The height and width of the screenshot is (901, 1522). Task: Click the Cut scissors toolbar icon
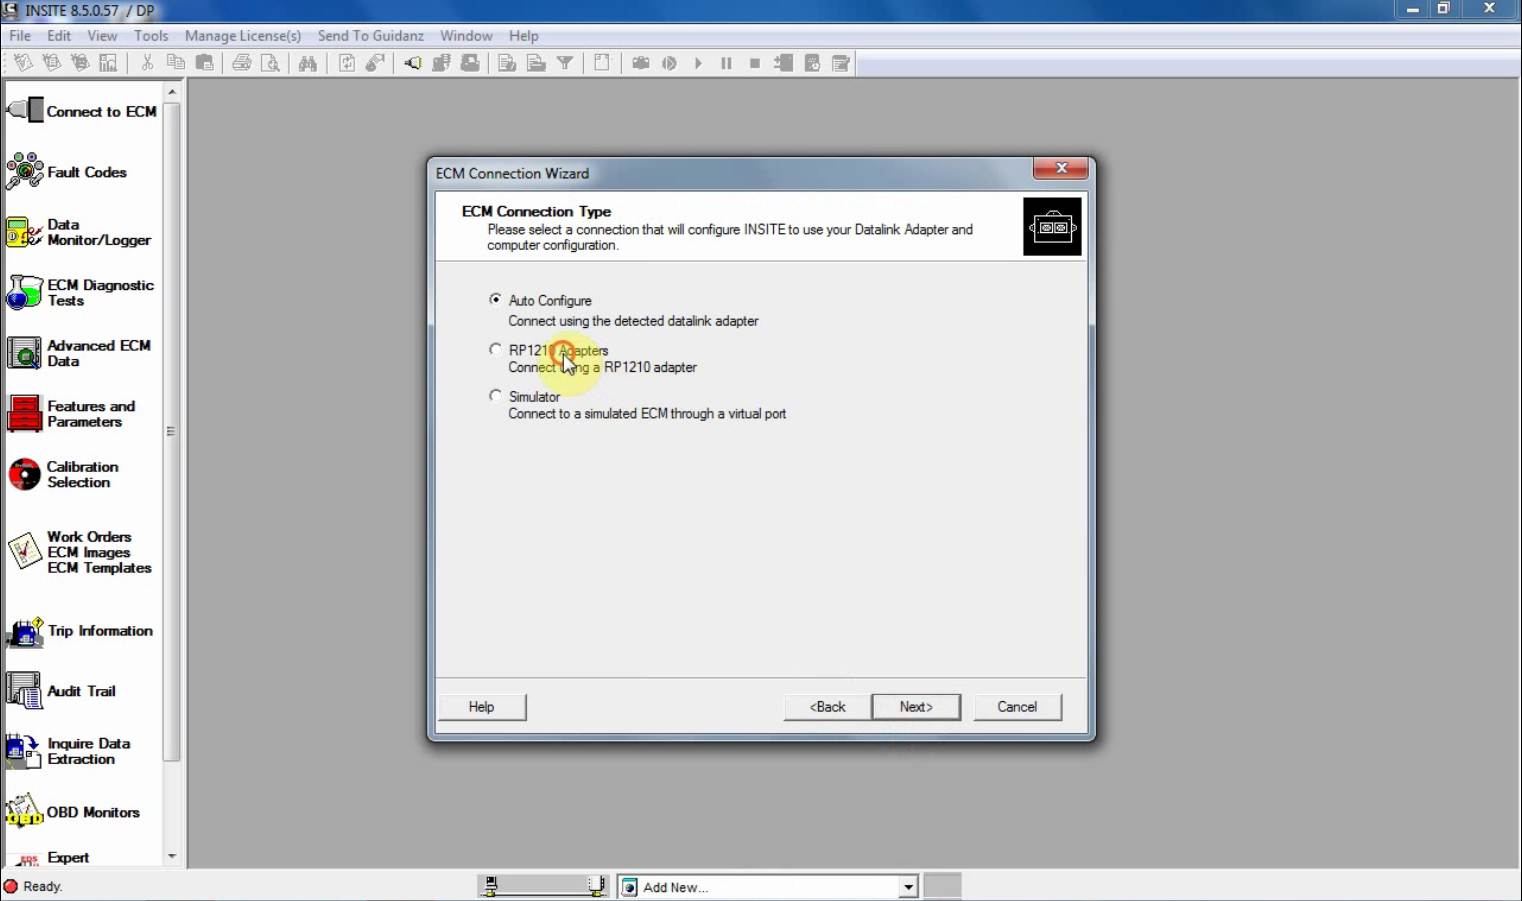(147, 63)
